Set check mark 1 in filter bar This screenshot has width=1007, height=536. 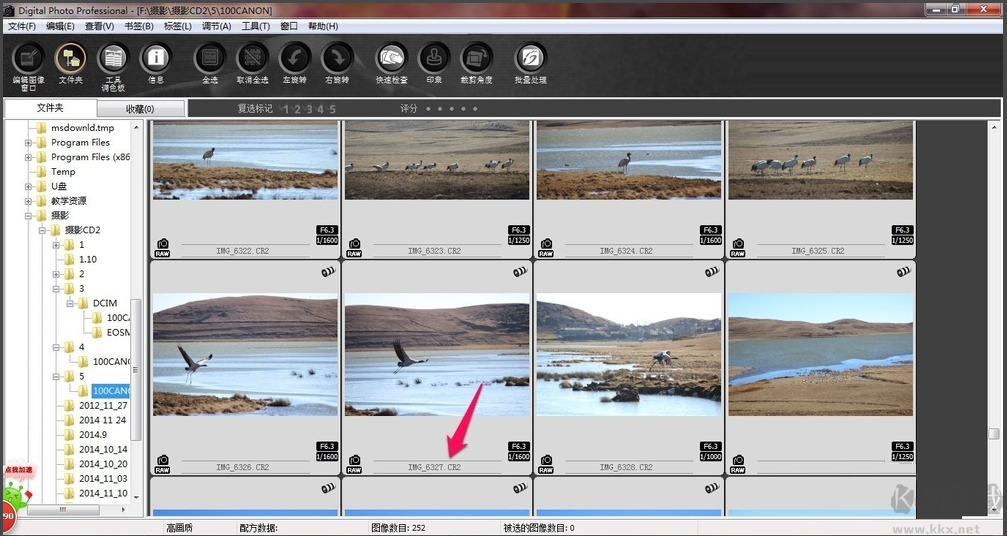286,109
